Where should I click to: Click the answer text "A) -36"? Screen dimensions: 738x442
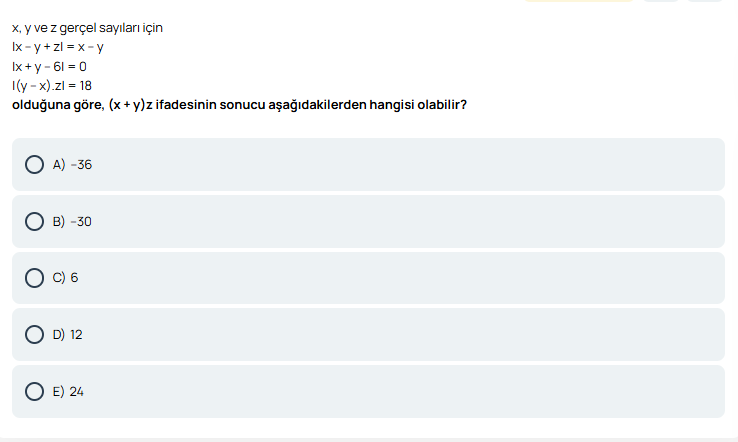coord(72,164)
